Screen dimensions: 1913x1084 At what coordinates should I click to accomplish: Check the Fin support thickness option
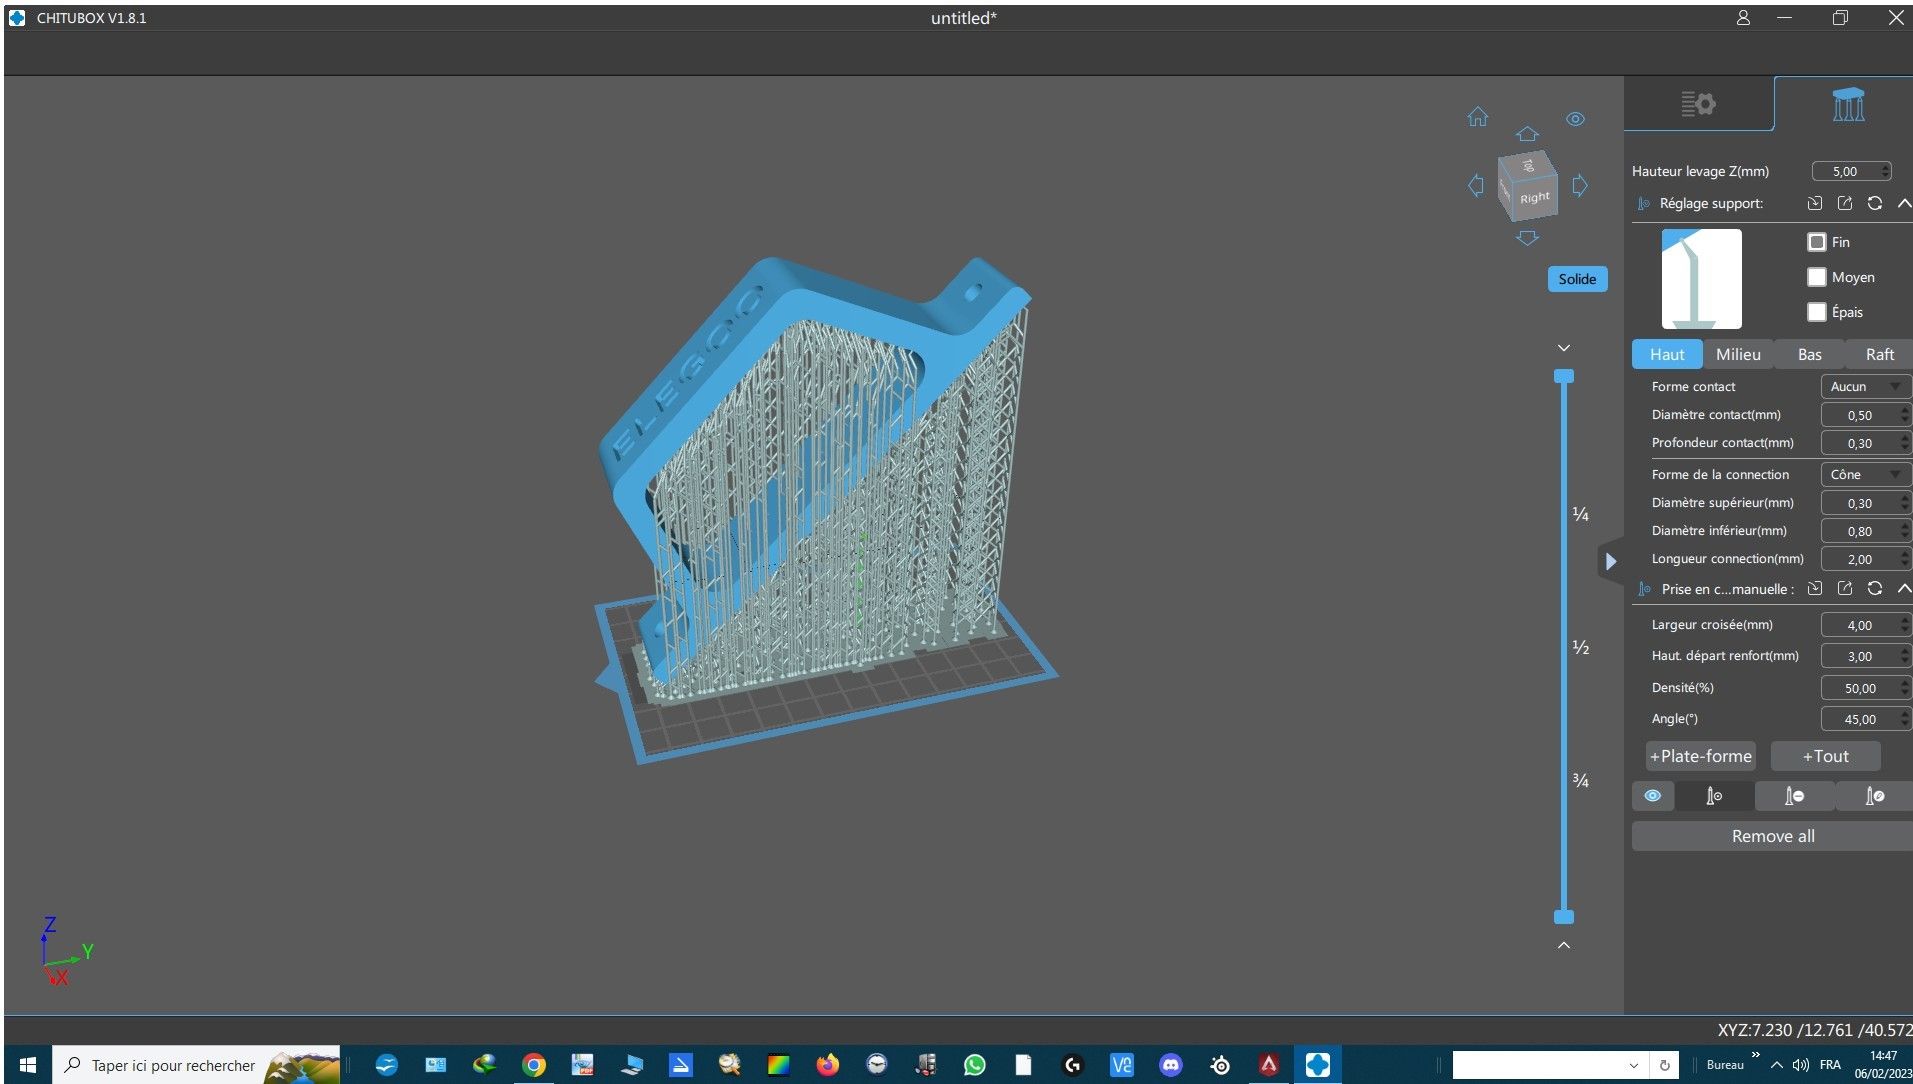[x=1817, y=242]
